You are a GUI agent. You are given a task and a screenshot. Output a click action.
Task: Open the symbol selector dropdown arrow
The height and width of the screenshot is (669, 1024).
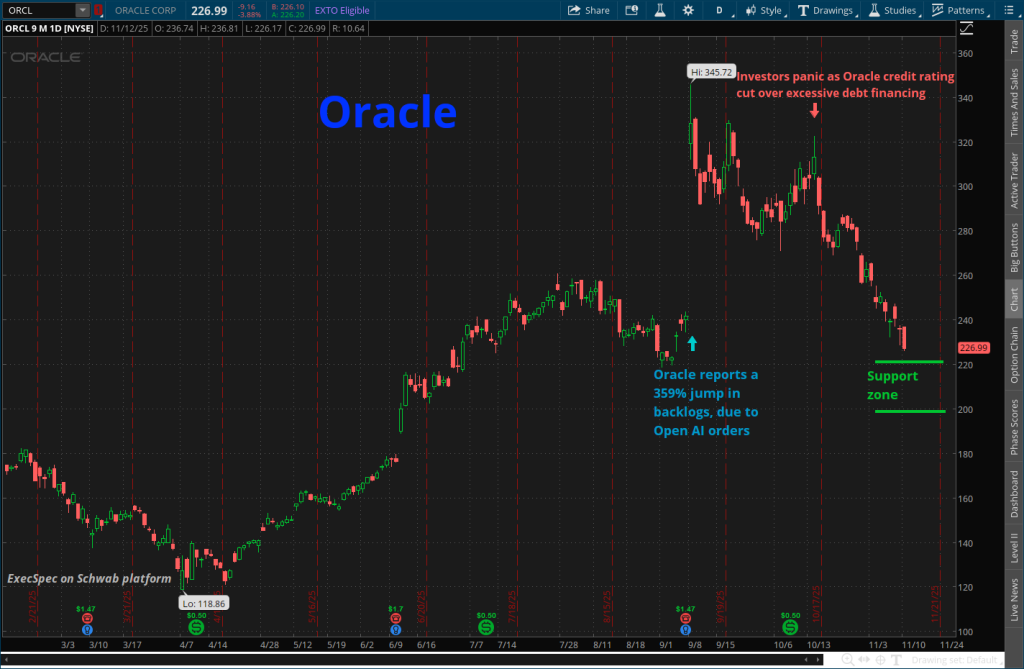tap(82, 10)
